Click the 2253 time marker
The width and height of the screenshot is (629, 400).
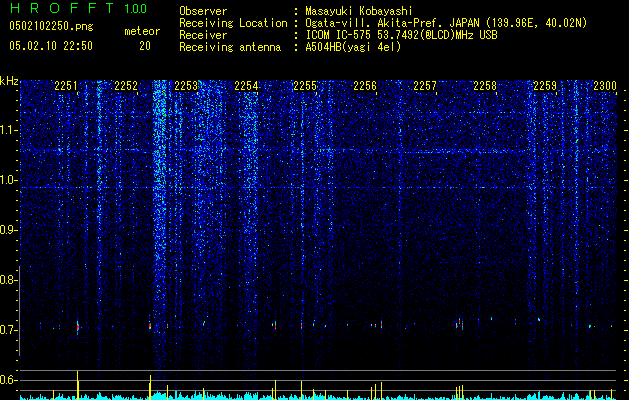pyautogui.click(x=186, y=86)
